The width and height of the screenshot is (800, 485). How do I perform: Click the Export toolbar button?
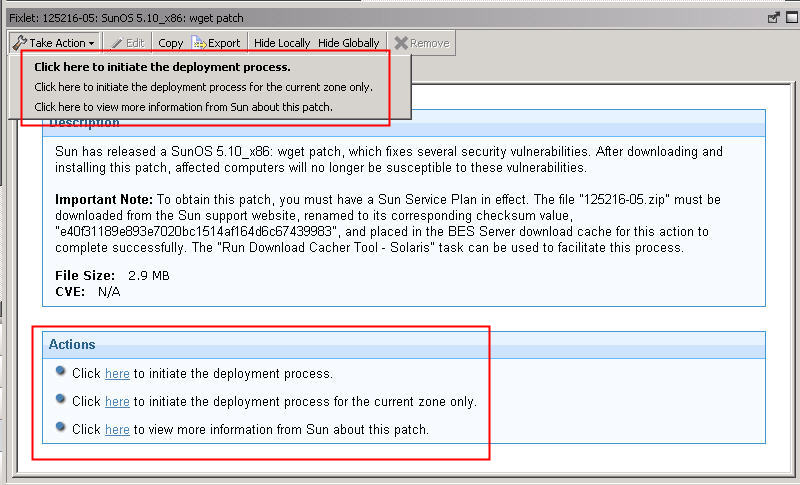point(216,43)
